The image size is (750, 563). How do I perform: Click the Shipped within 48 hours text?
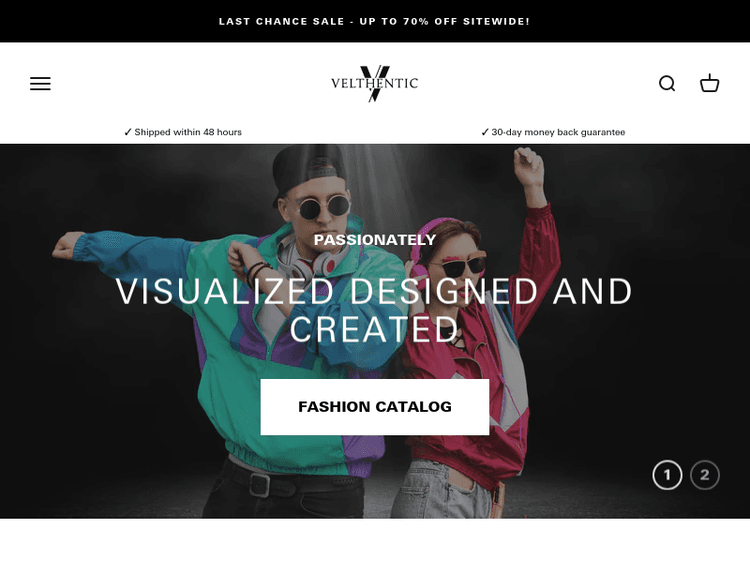(188, 132)
